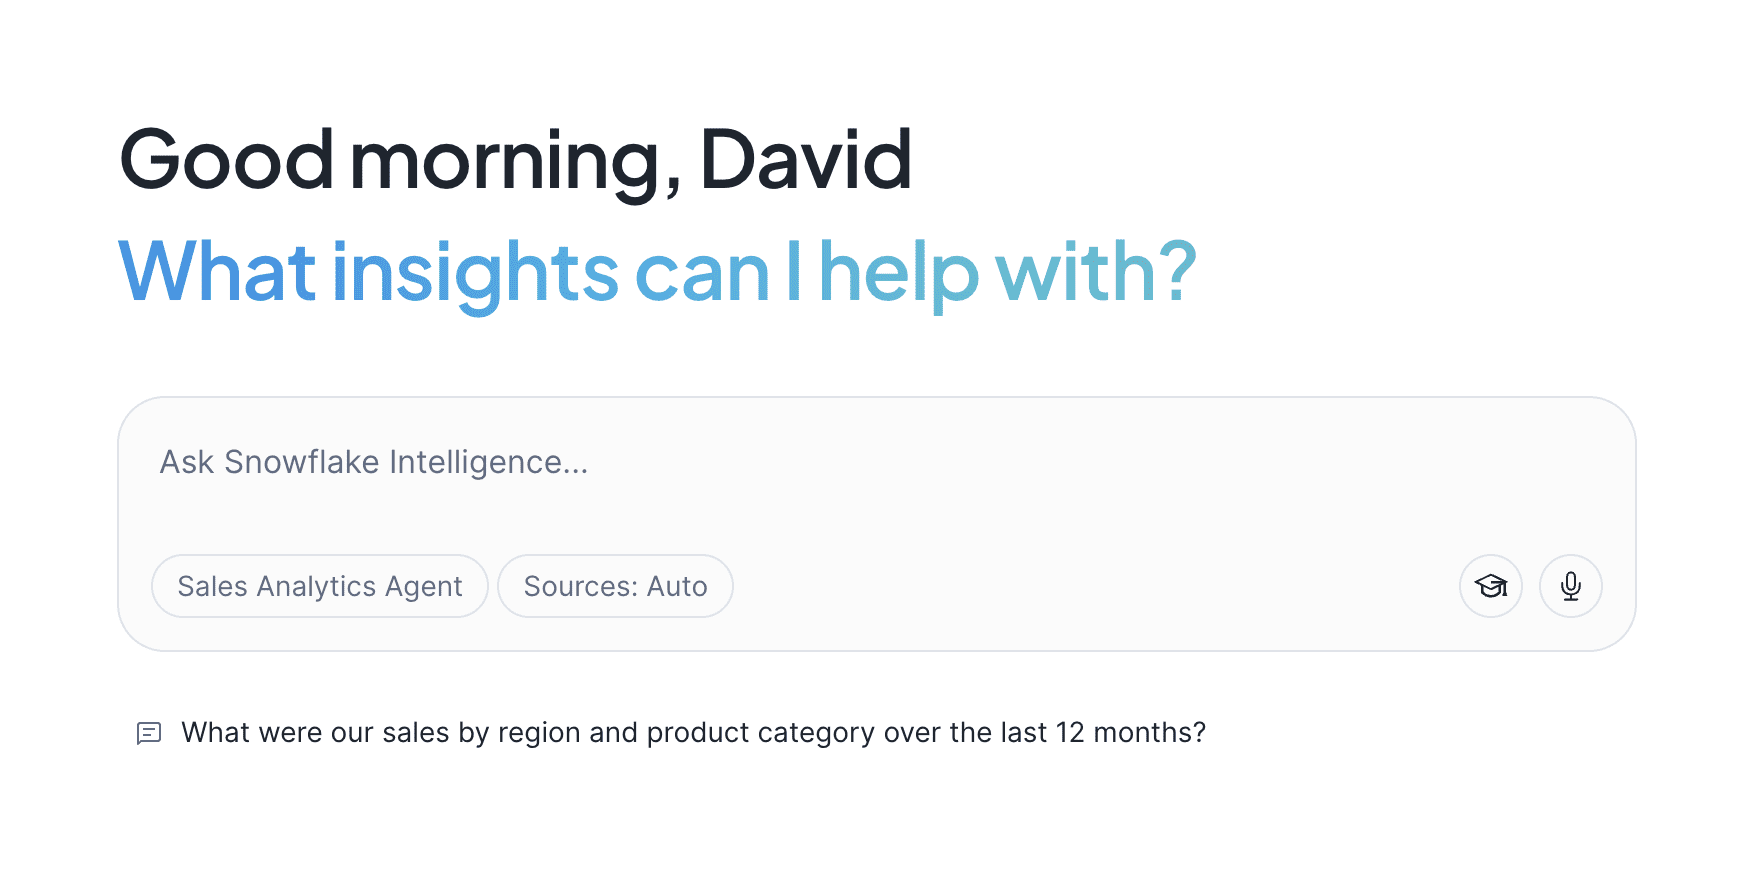Expand the Sources: Auto dropdown

tap(615, 586)
